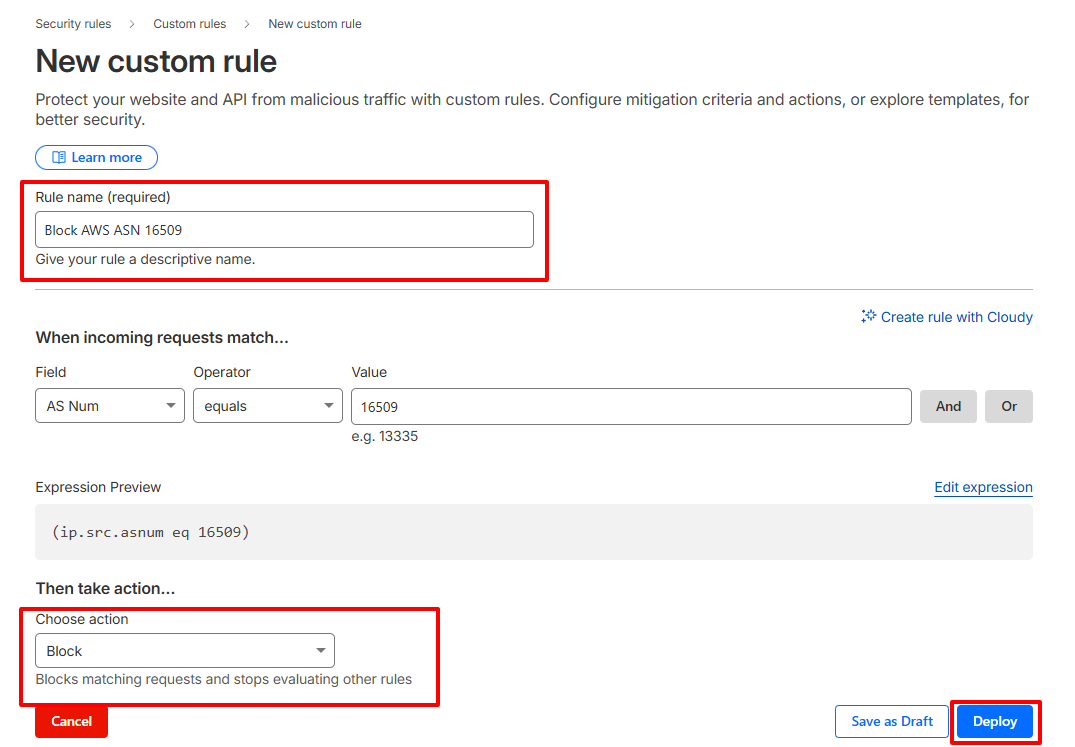1075x747 pixels.
Task: Click the Learn more button
Action: [x=96, y=157]
